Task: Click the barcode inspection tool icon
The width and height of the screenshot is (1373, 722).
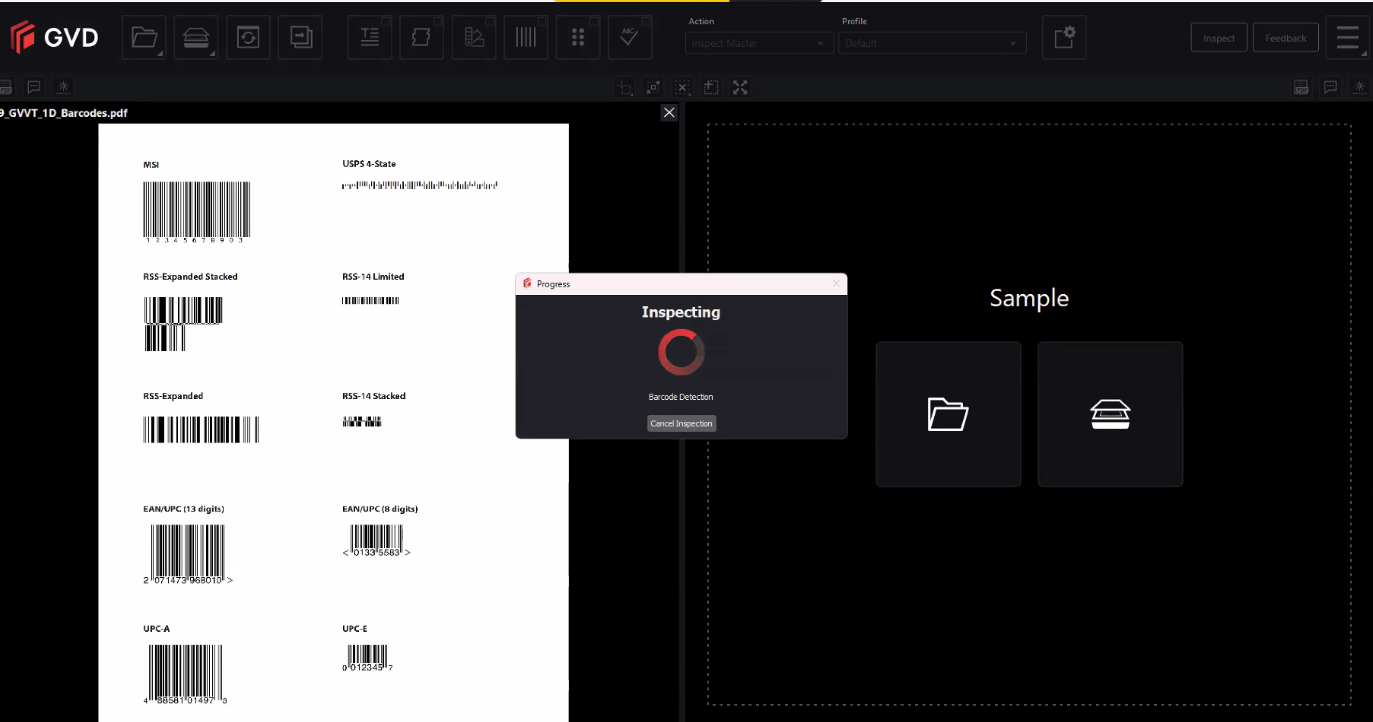Action: [x=525, y=38]
